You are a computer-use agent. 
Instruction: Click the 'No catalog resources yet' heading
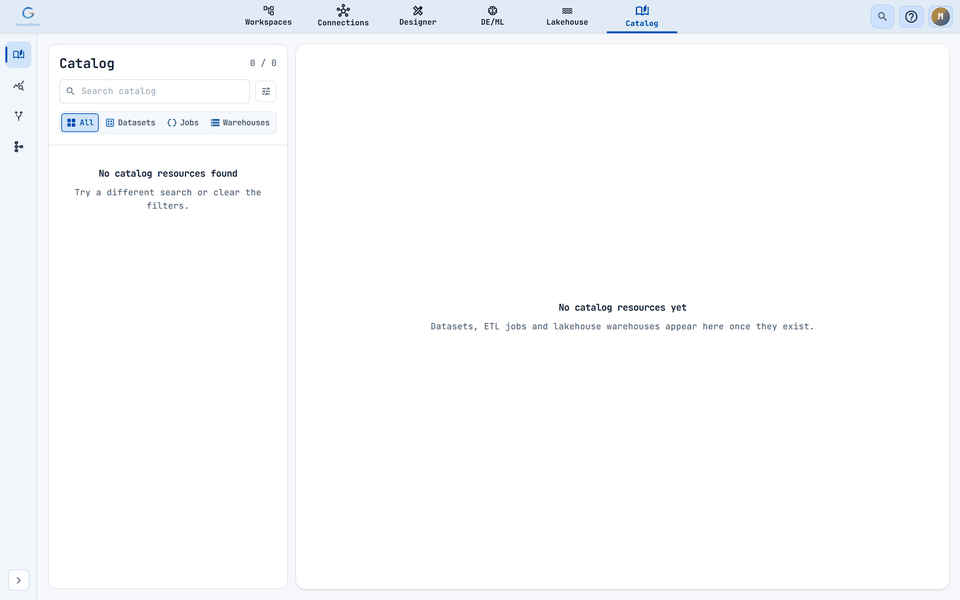[623, 307]
